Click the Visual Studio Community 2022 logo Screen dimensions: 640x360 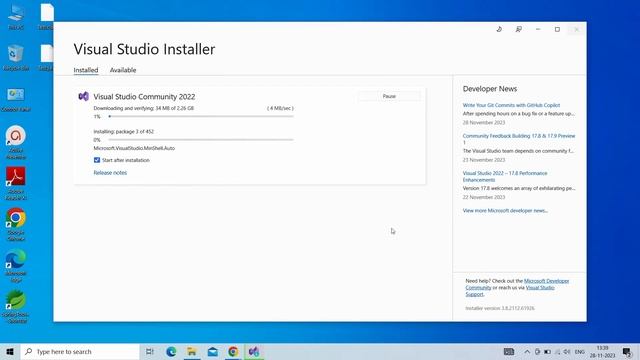tap(83, 96)
